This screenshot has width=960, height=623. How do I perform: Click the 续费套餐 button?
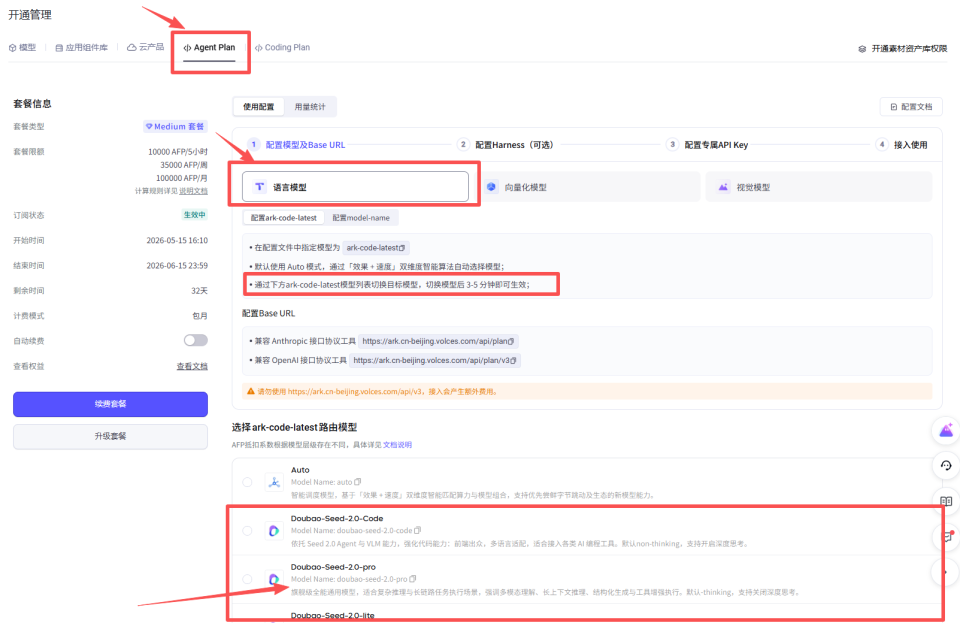pyautogui.click(x=110, y=404)
